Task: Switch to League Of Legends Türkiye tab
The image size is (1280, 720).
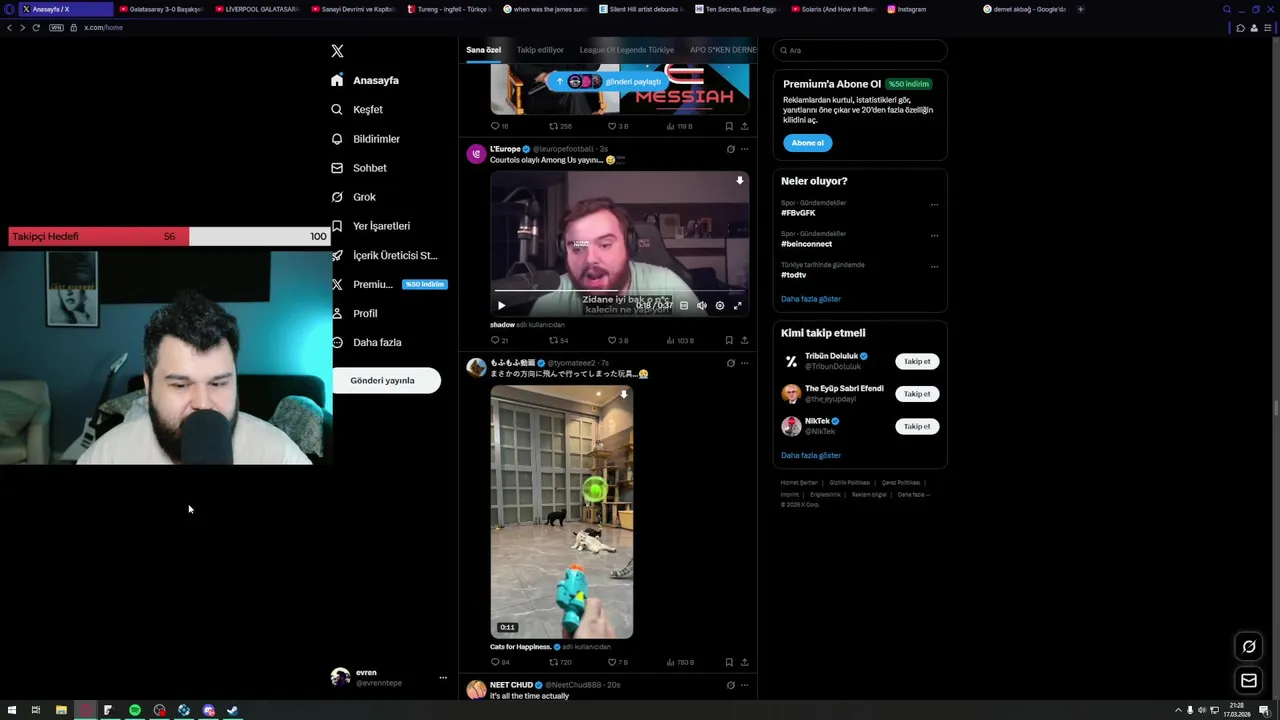Action: [627, 50]
